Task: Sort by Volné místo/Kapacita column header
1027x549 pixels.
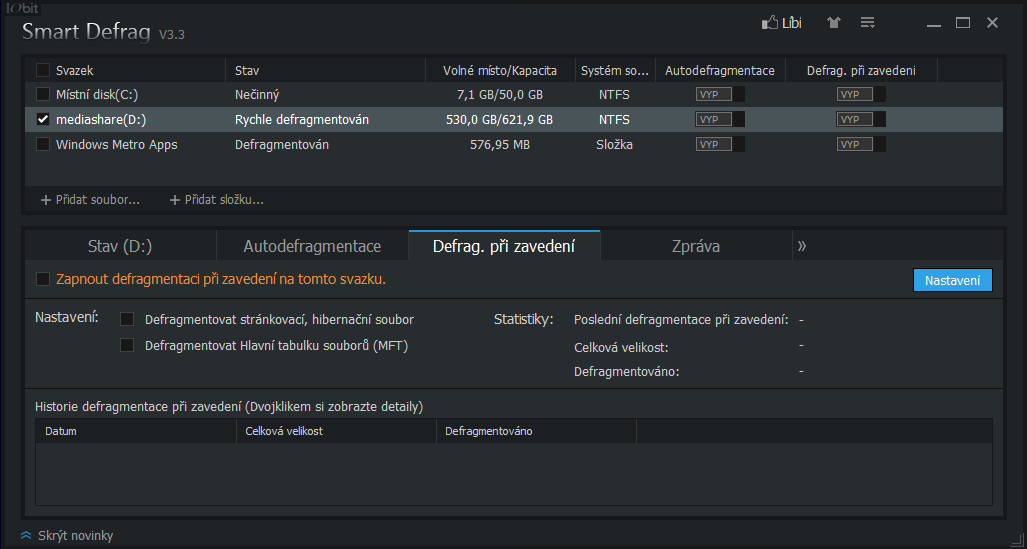Action: [x=498, y=70]
